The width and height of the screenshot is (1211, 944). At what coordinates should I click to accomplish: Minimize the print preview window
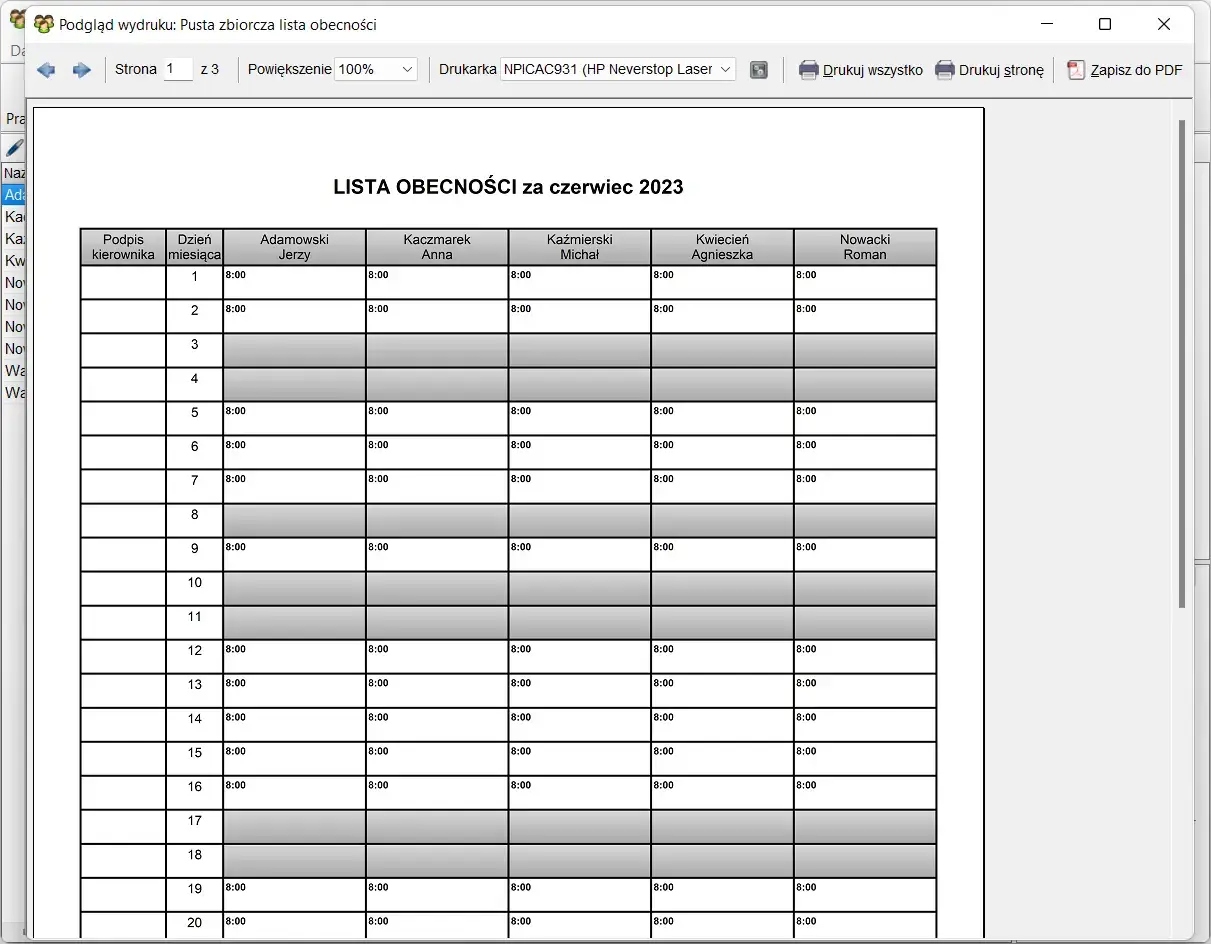tap(1046, 24)
